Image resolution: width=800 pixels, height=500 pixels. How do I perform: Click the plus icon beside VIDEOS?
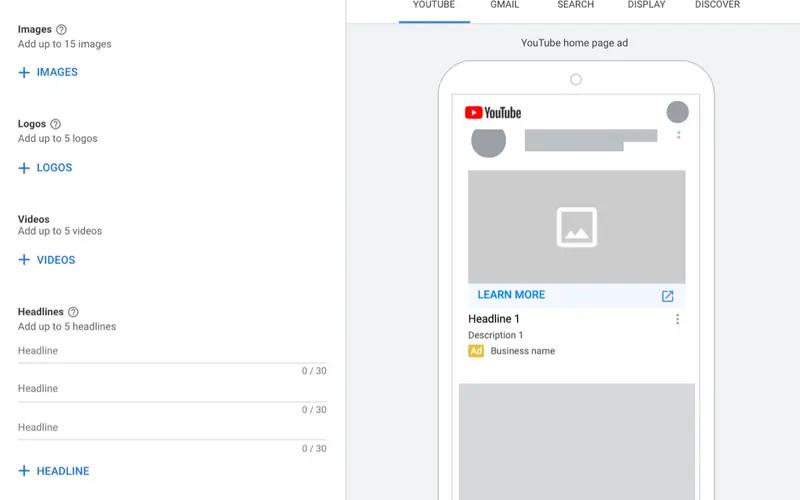tap(24, 260)
